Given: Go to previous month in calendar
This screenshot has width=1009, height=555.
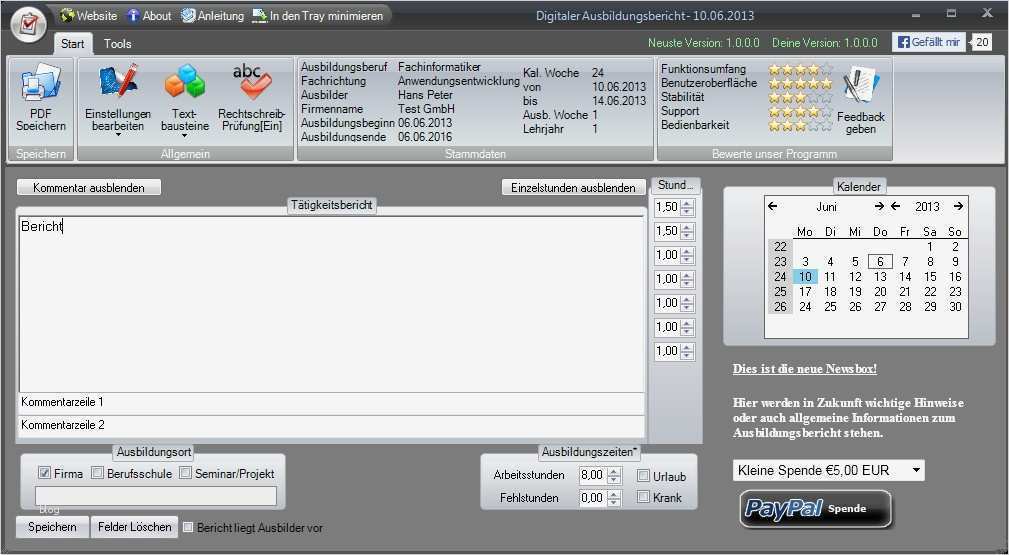Looking at the screenshot, I should click(773, 206).
